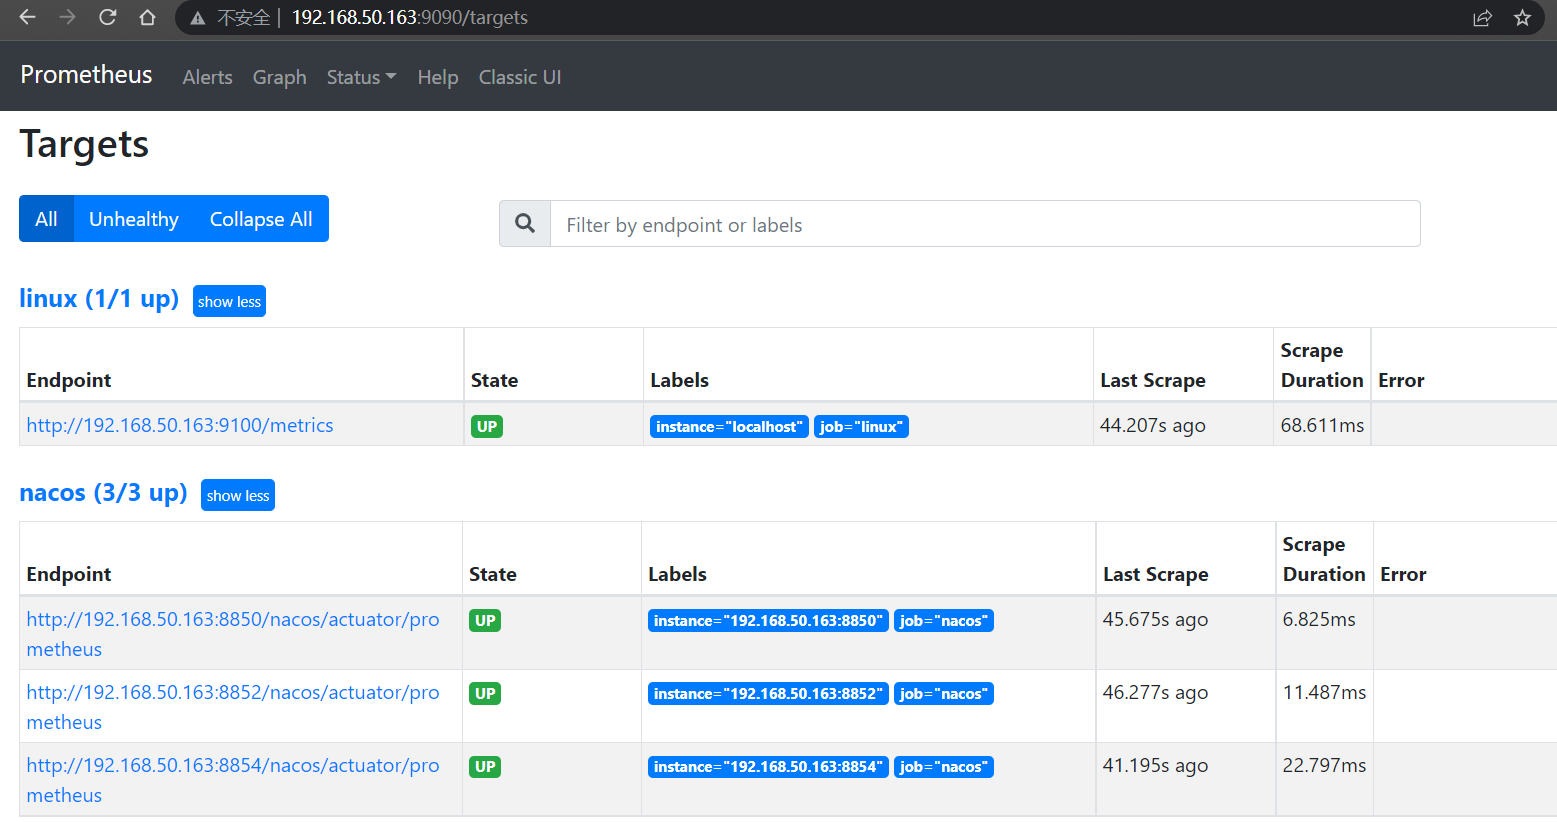Go back with browser back arrow
Screen dimensions: 1557x822
click(27, 17)
